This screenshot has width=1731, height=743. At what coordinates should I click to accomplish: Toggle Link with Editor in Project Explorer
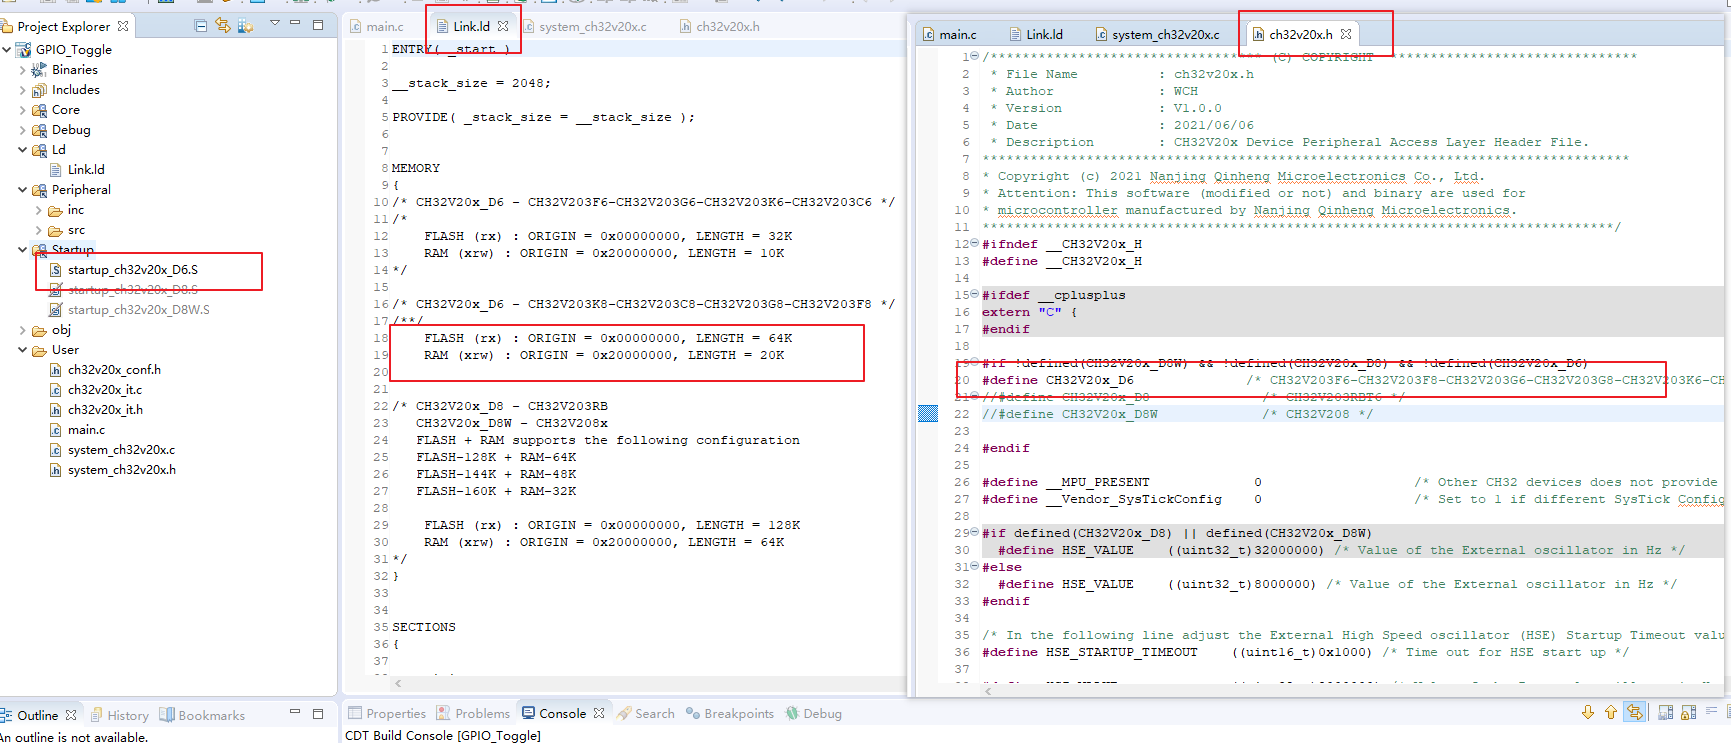point(223,25)
